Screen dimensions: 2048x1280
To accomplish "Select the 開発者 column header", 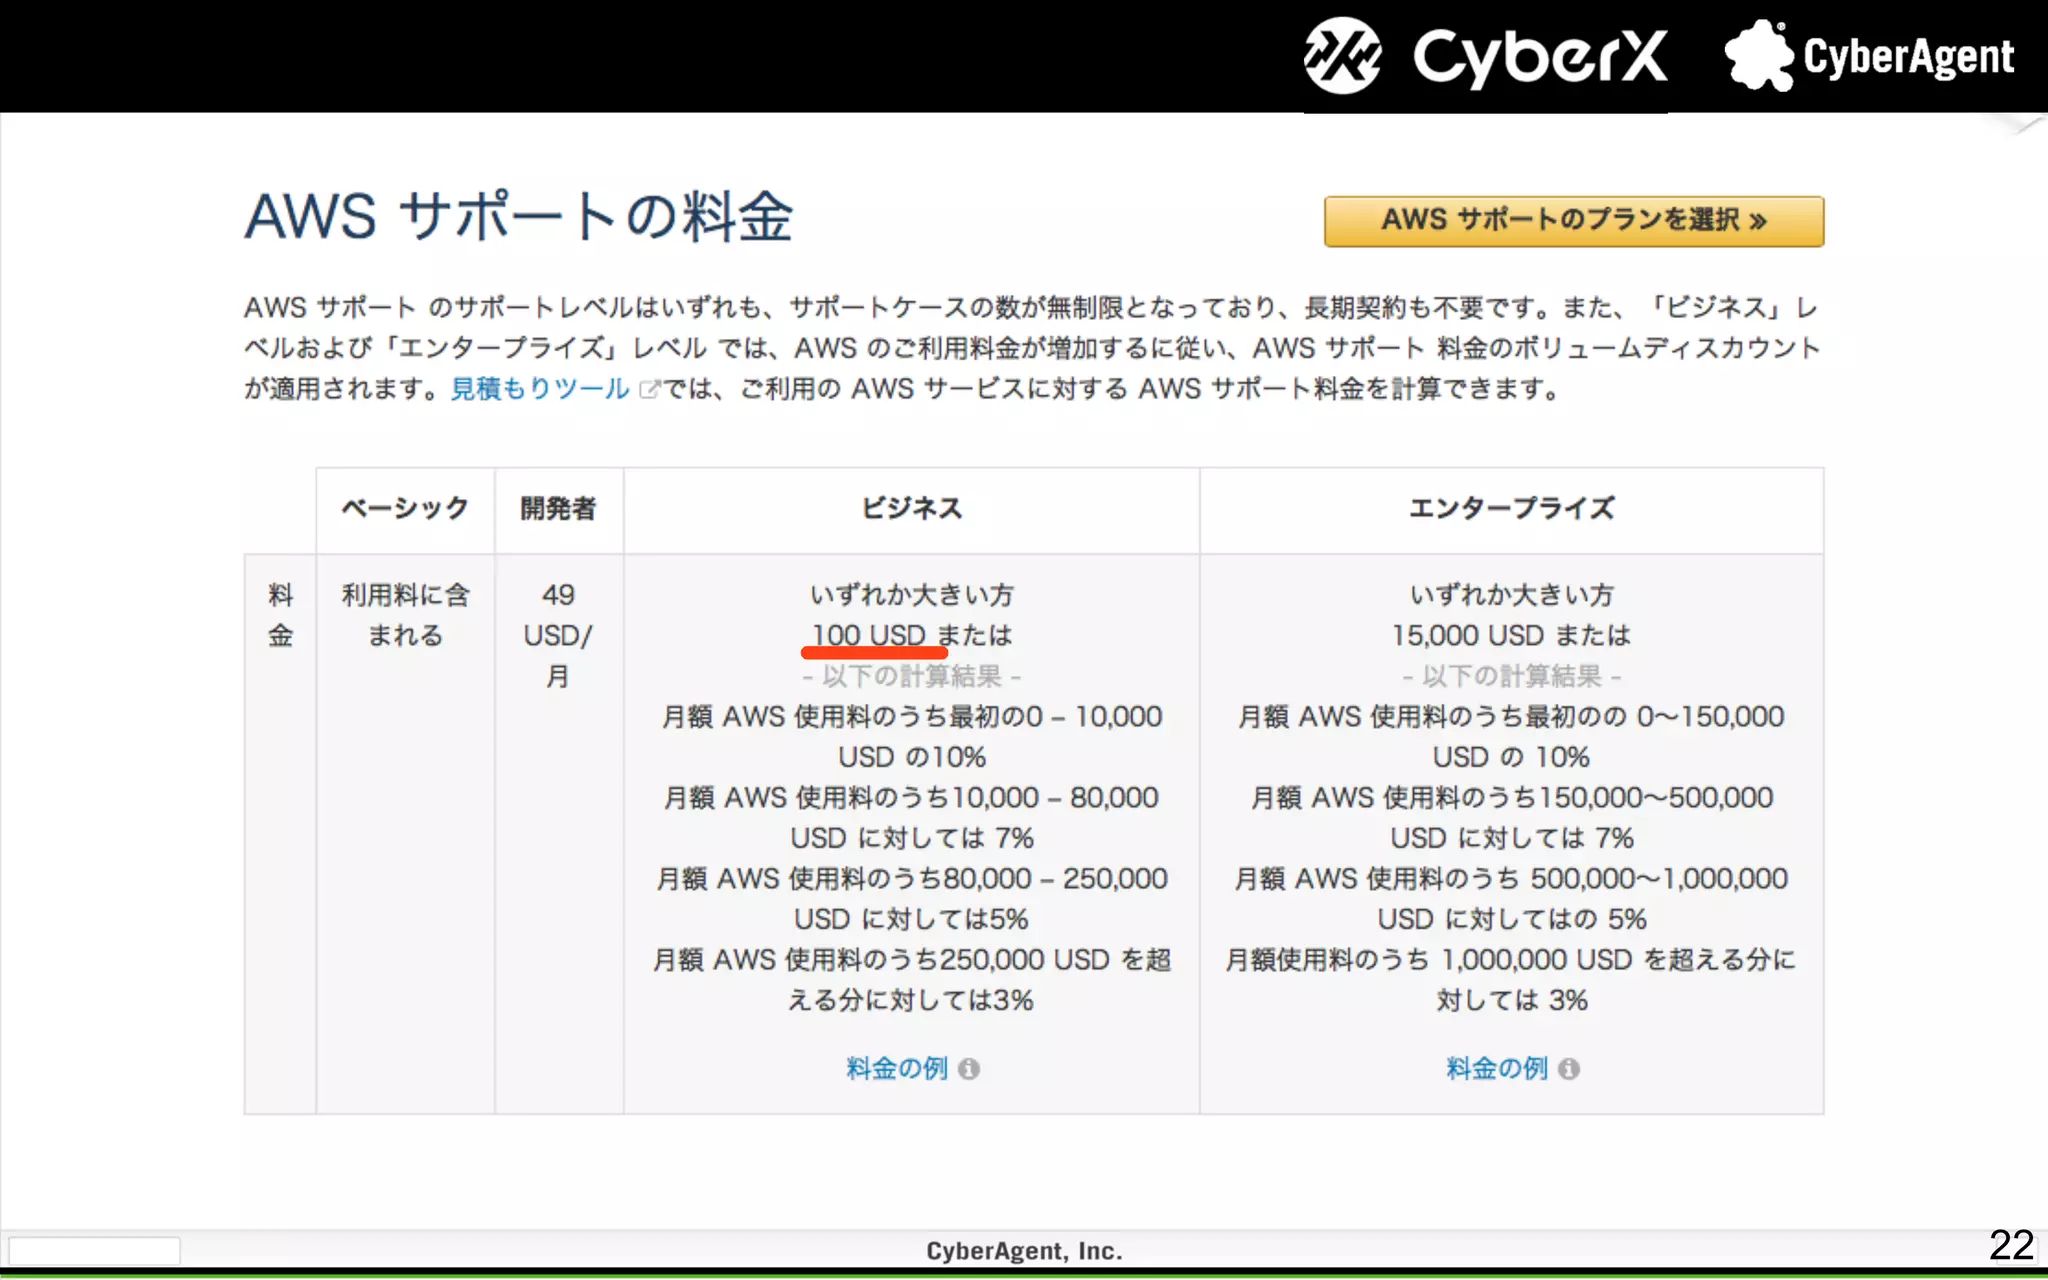I will 558,509.
